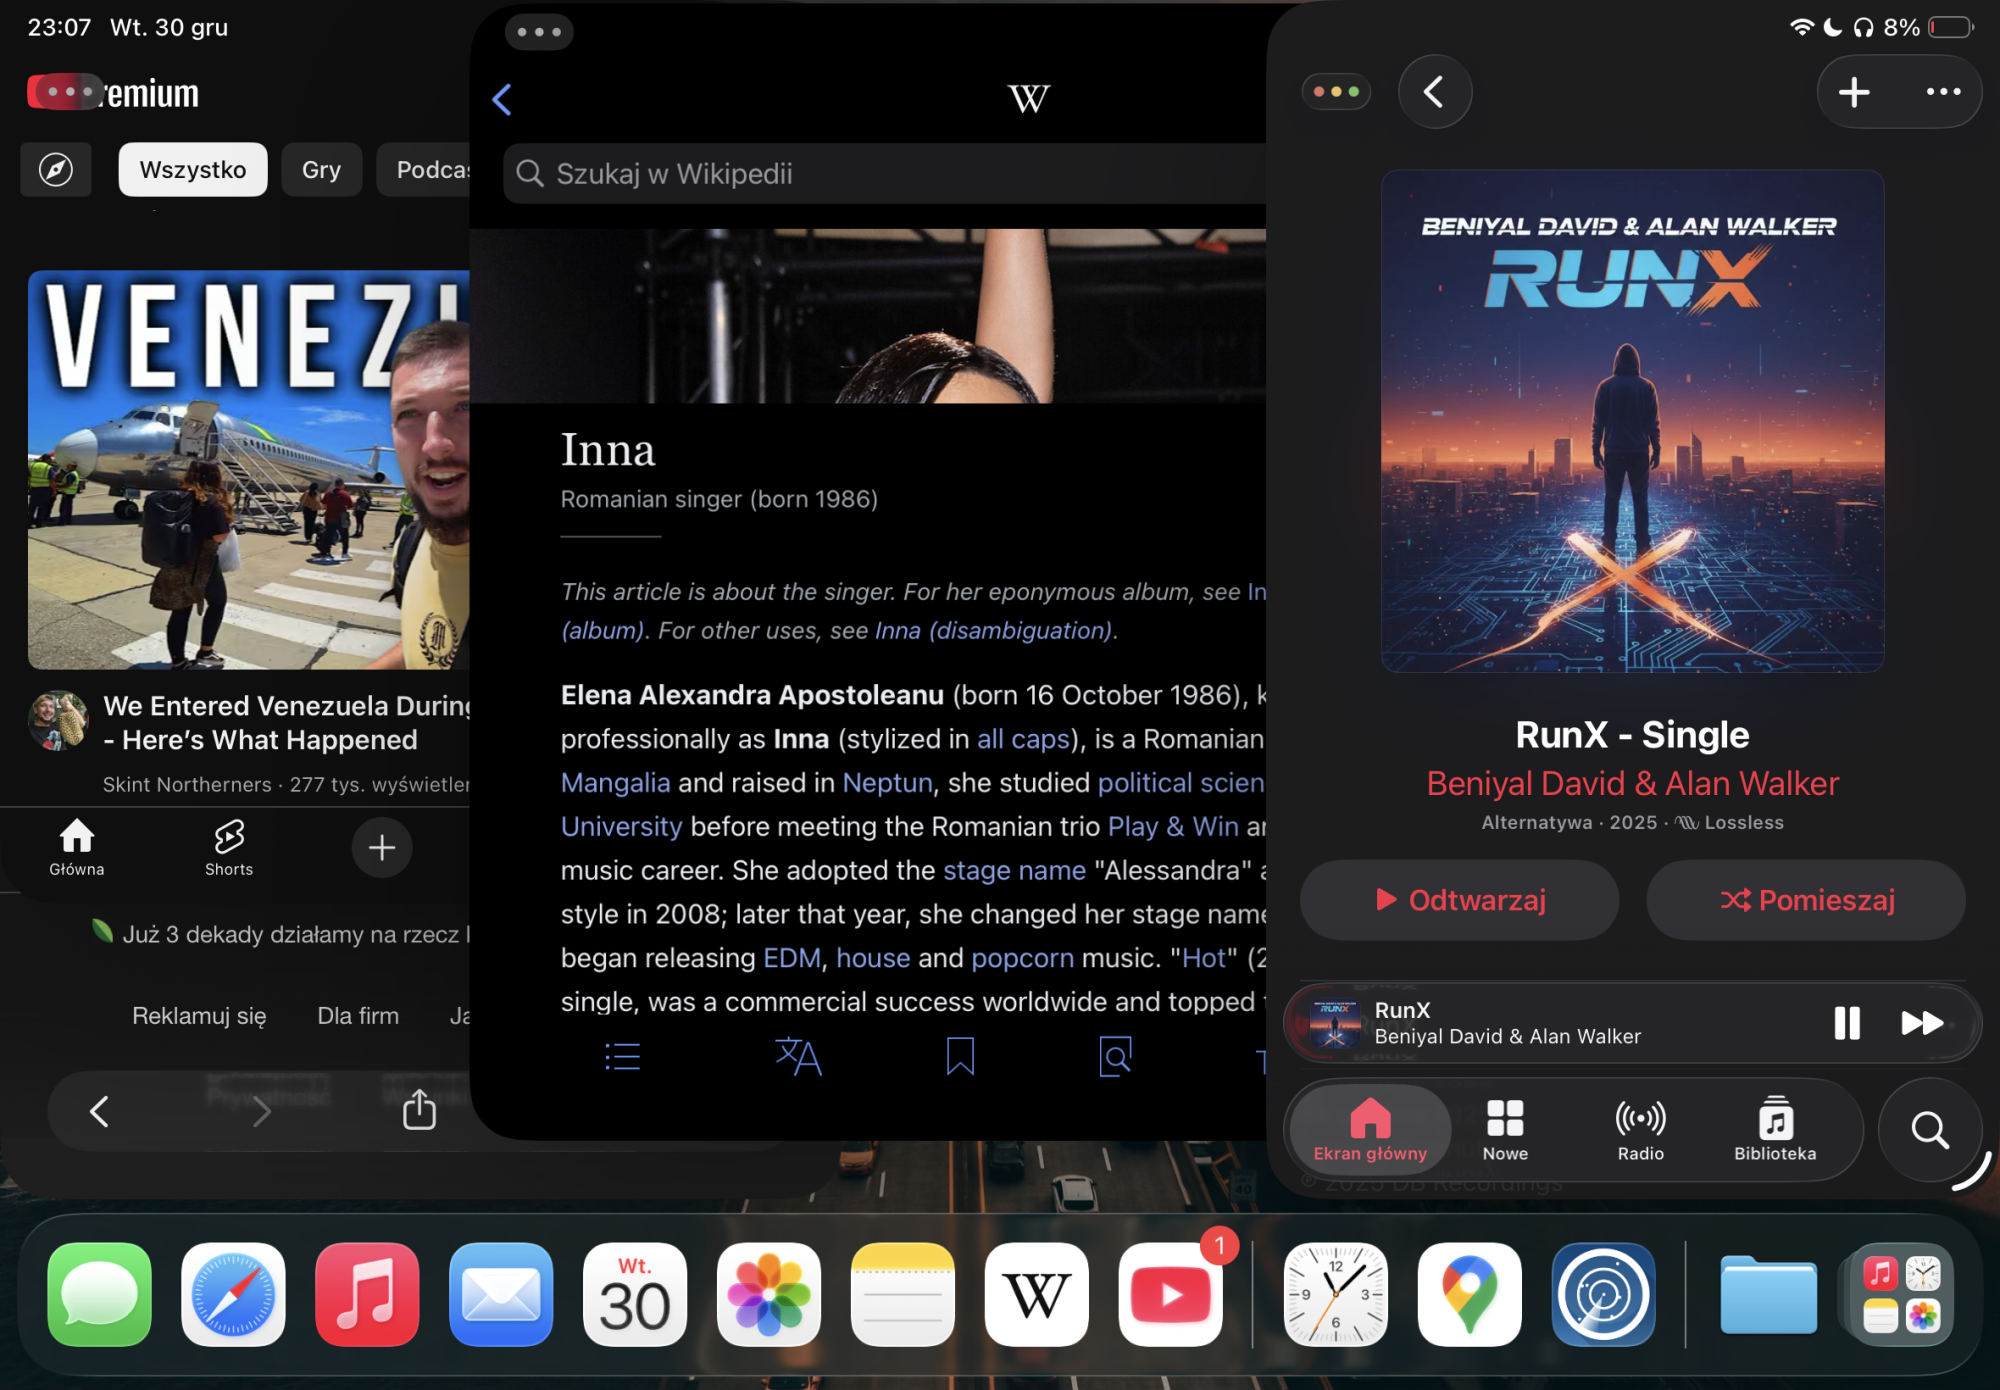Tap the search icon in Music app

pyautogui.click(x=1929, y=1130)
